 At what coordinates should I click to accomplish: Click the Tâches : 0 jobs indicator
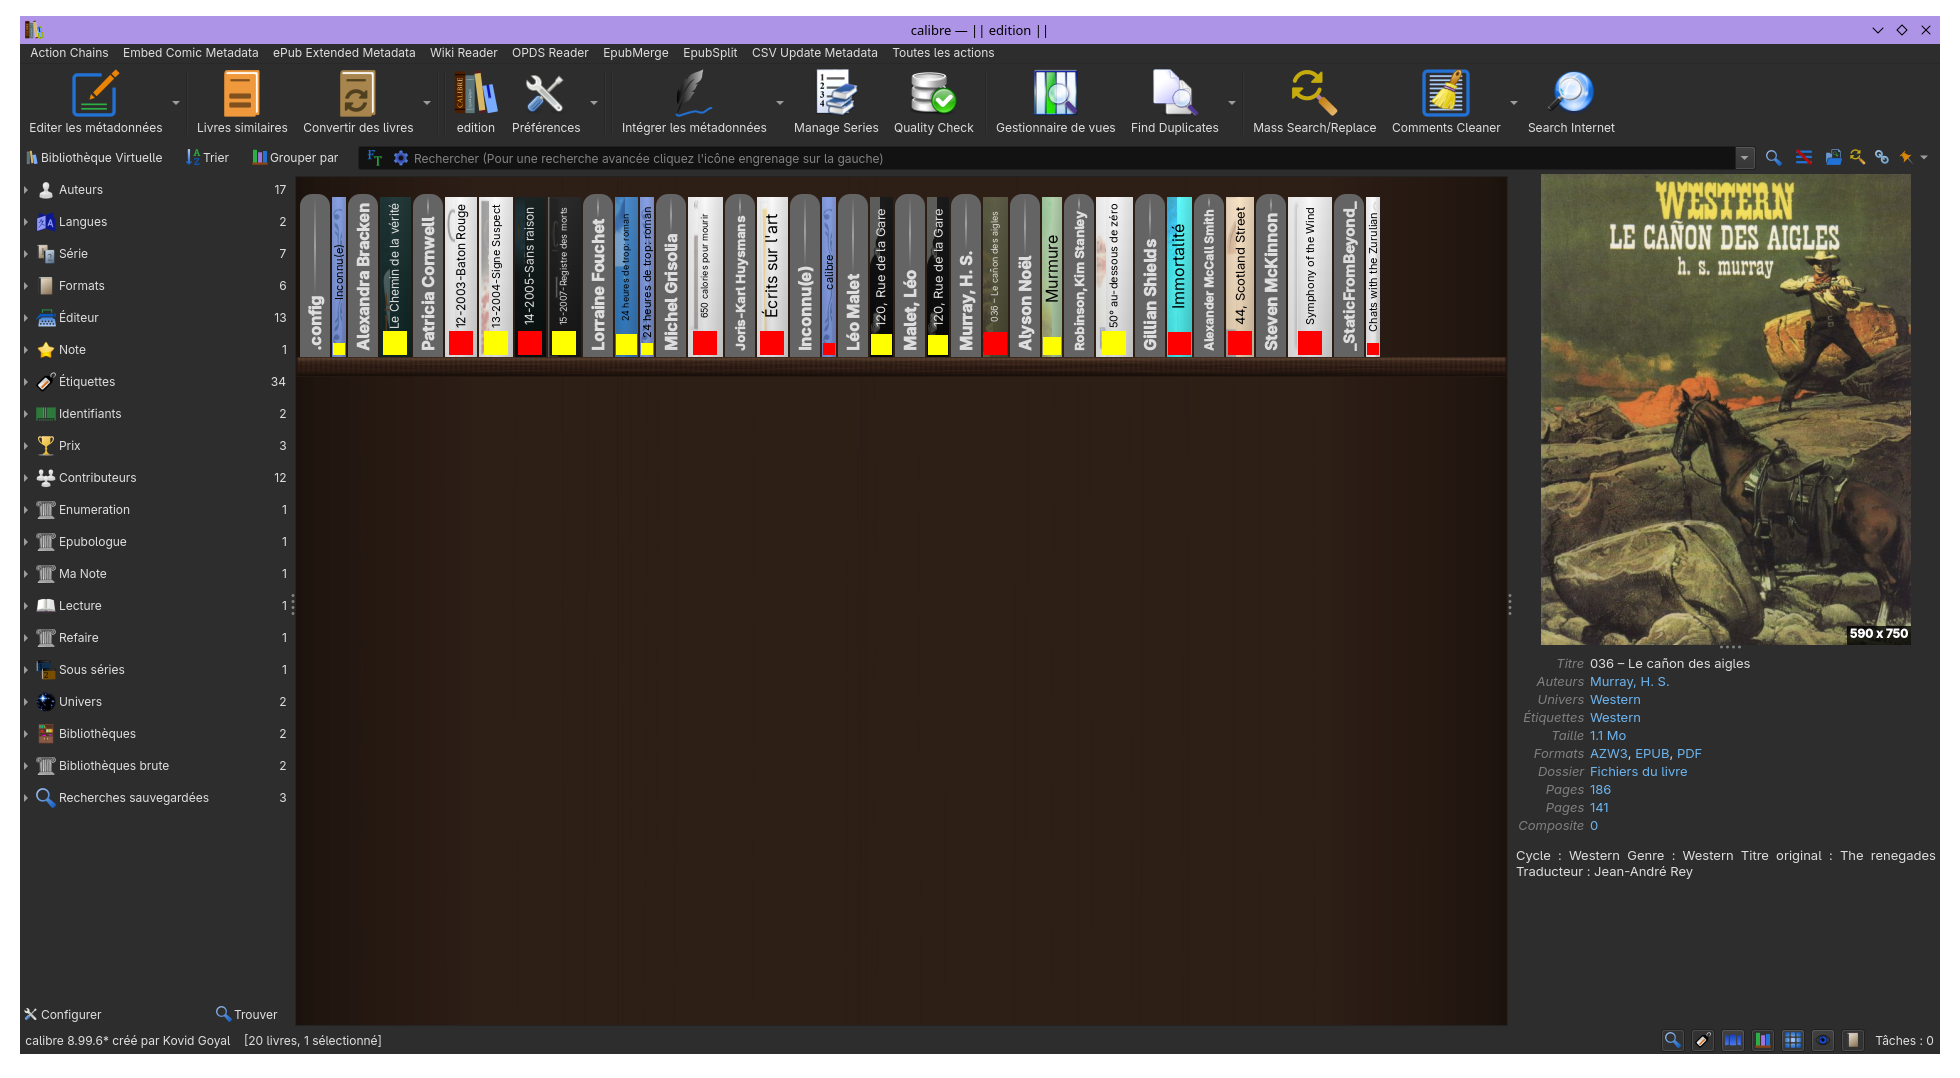tap(1904, 1041)
